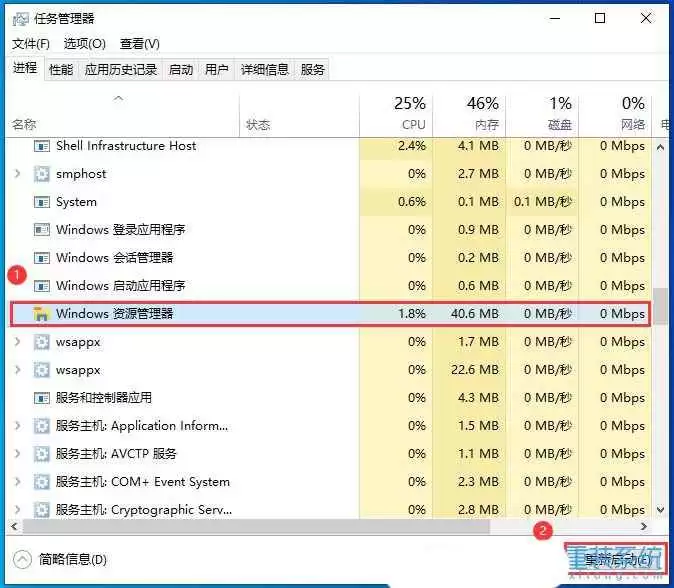Click the horizontal scrollbar right arrow
This screenshot has height=588, width=674.
(643, 527)
